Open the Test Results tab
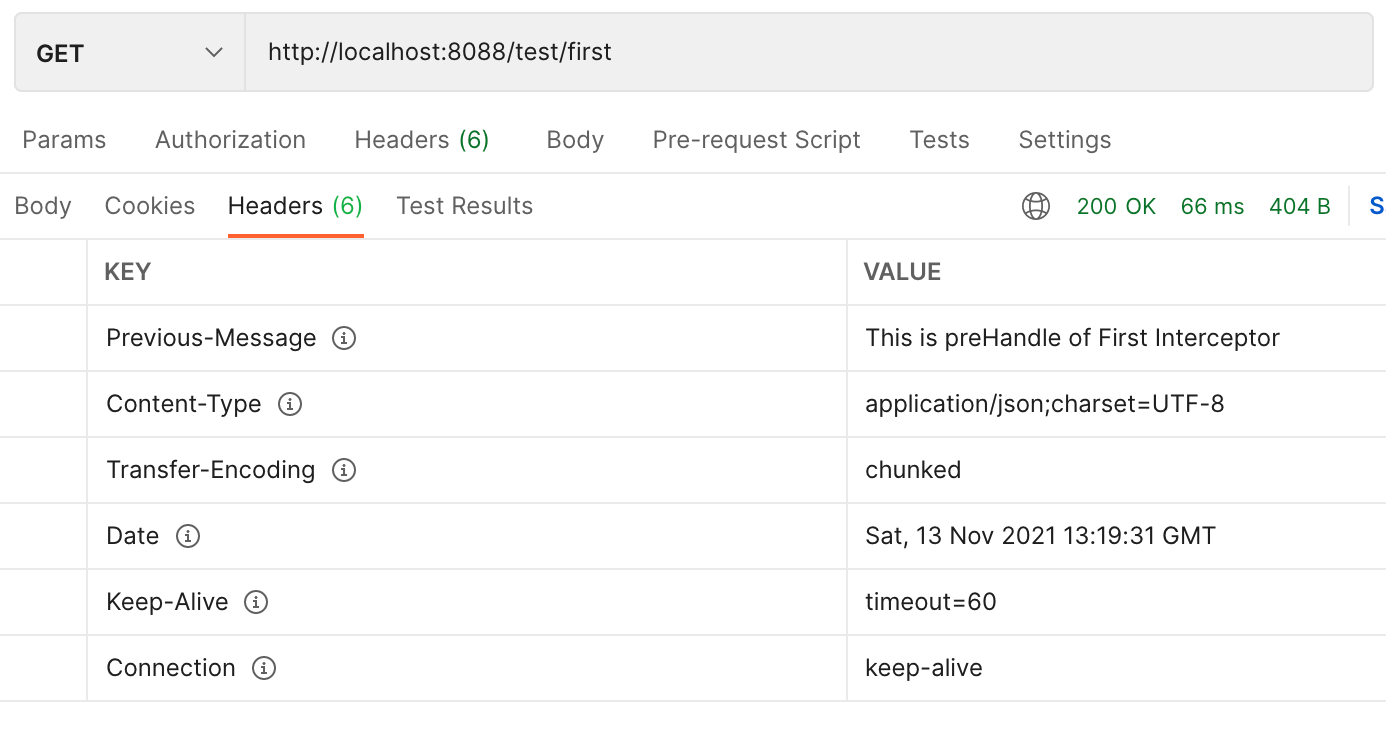Screen dimensions: 1386x740 click(x=464, y=206)
